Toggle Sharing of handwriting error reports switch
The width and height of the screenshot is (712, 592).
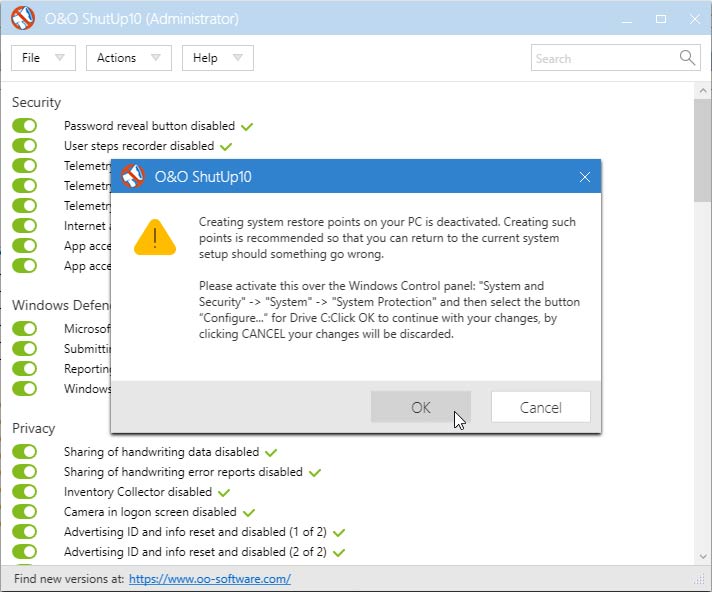(x=25, y=472)
